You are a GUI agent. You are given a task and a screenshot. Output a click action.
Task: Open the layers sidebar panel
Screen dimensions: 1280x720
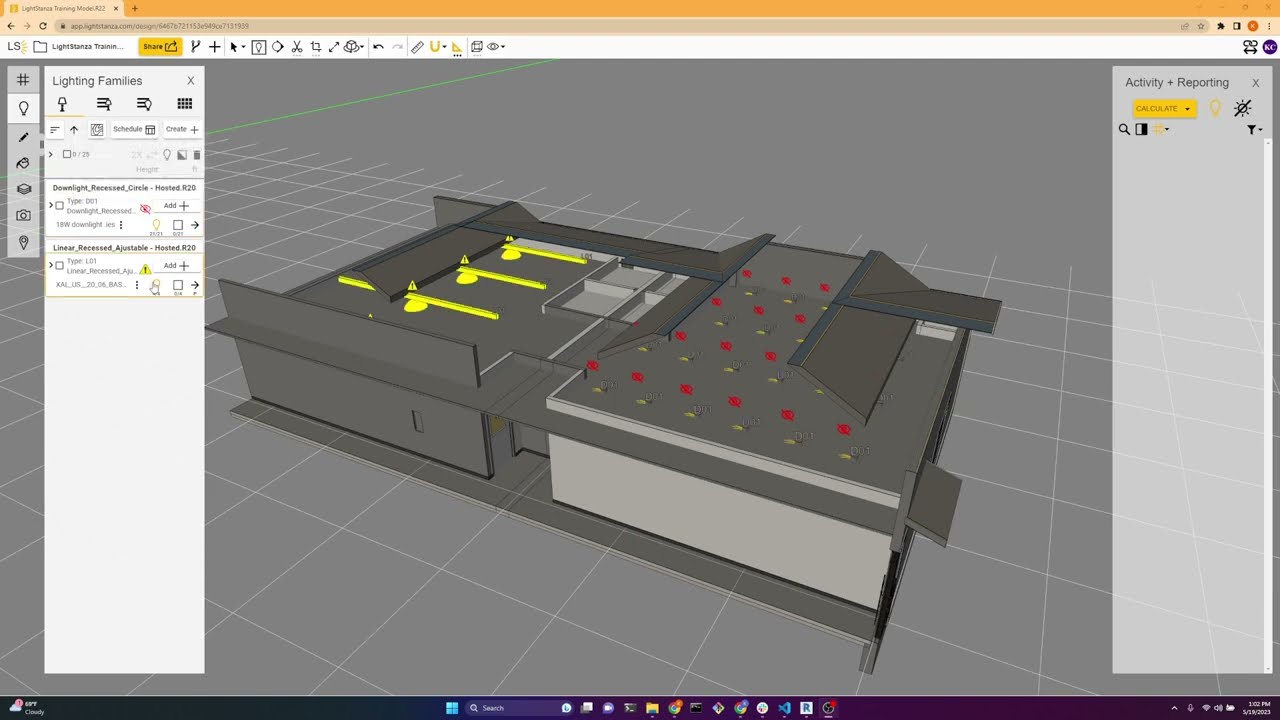[x=23, y=189]
